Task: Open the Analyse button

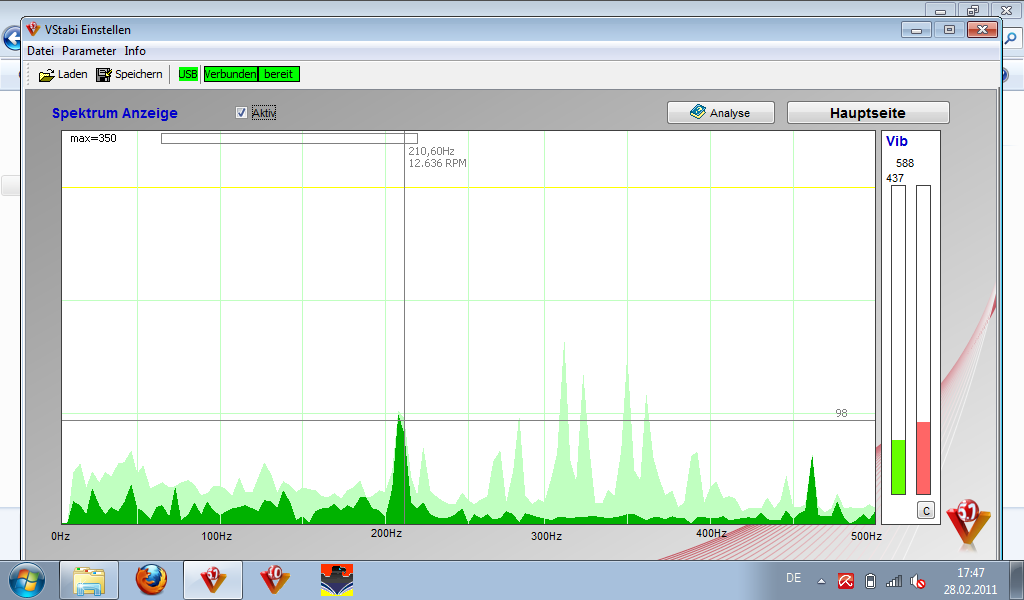Action: [720, 113]
